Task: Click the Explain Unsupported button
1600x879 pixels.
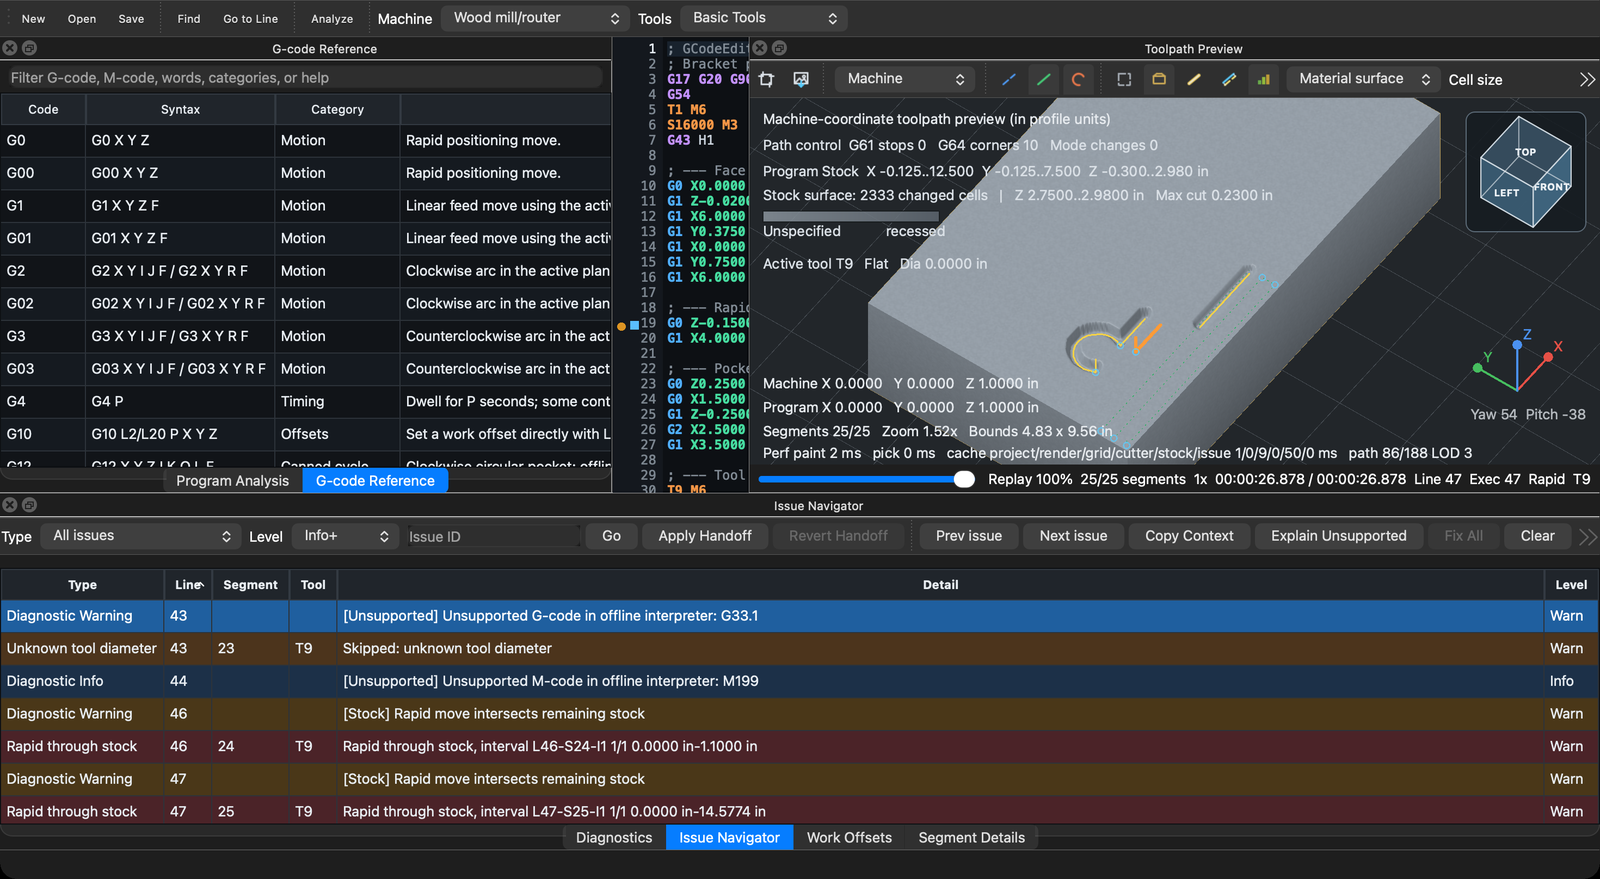Action: pos(1339,536)
